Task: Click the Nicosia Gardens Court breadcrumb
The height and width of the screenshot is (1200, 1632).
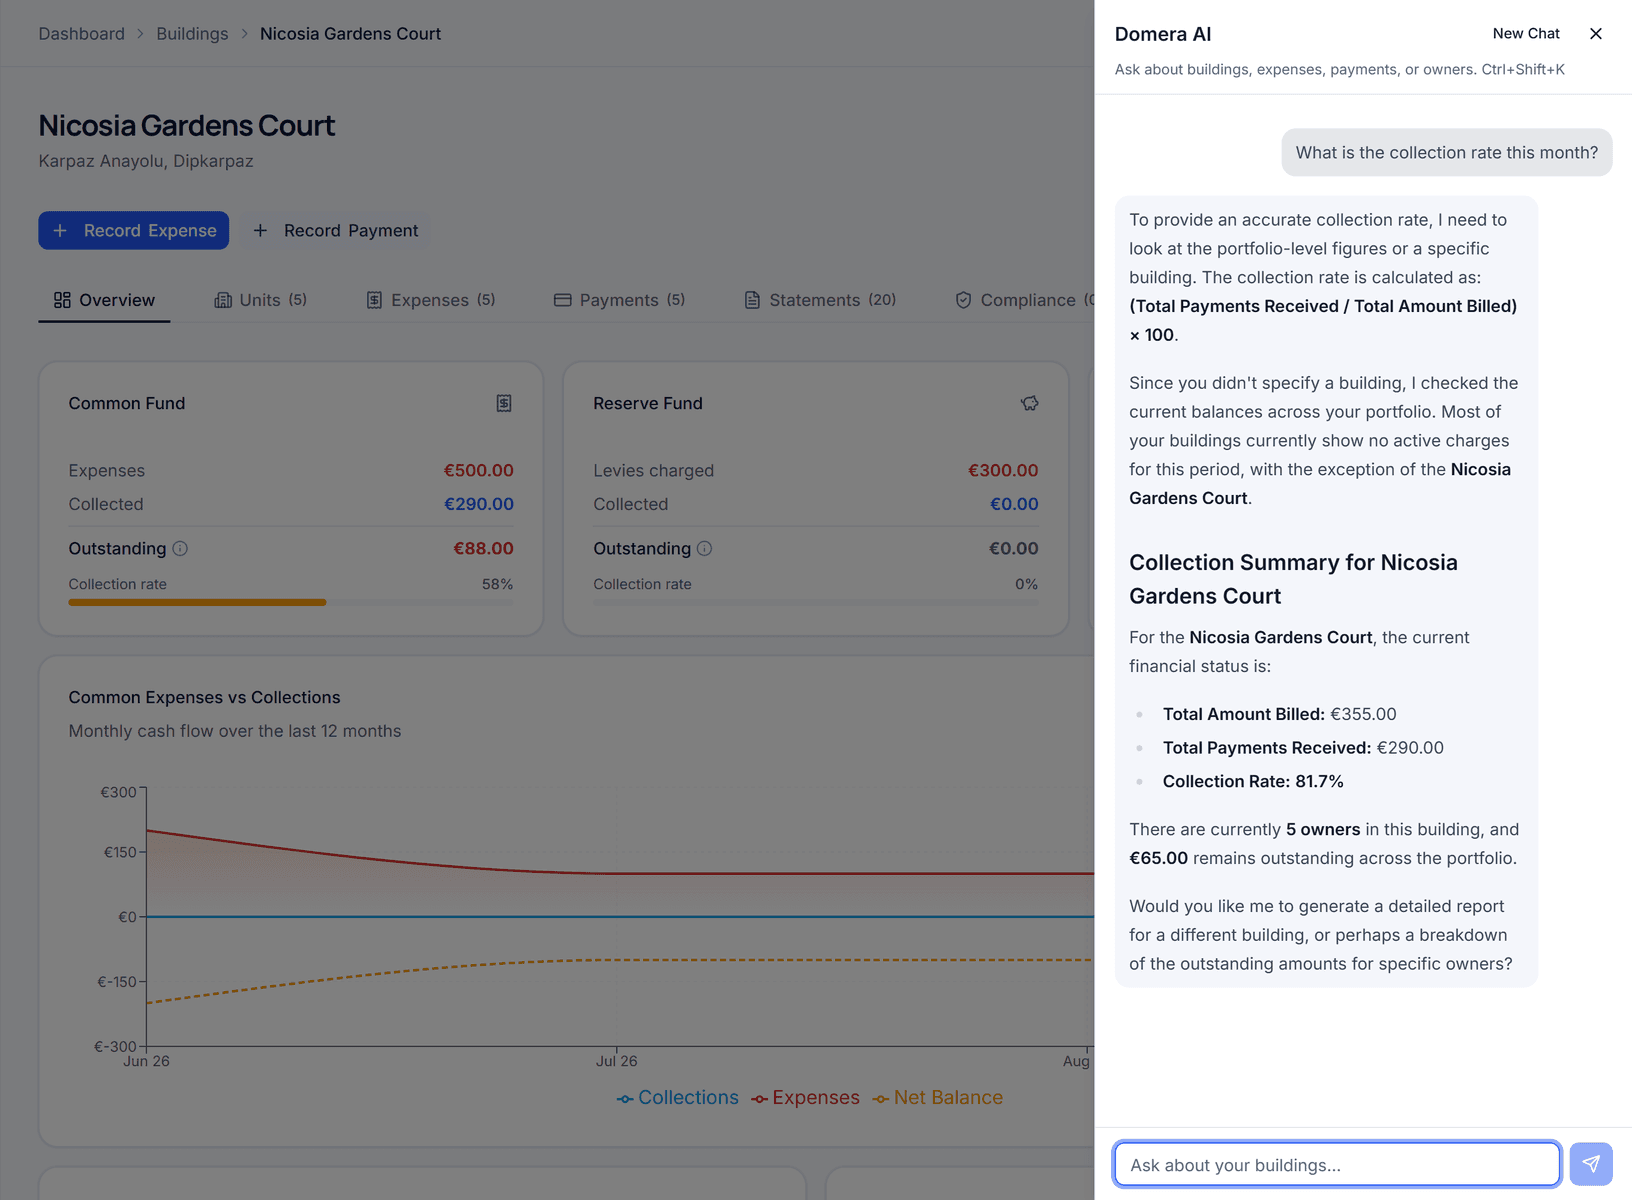Action: 350,34
